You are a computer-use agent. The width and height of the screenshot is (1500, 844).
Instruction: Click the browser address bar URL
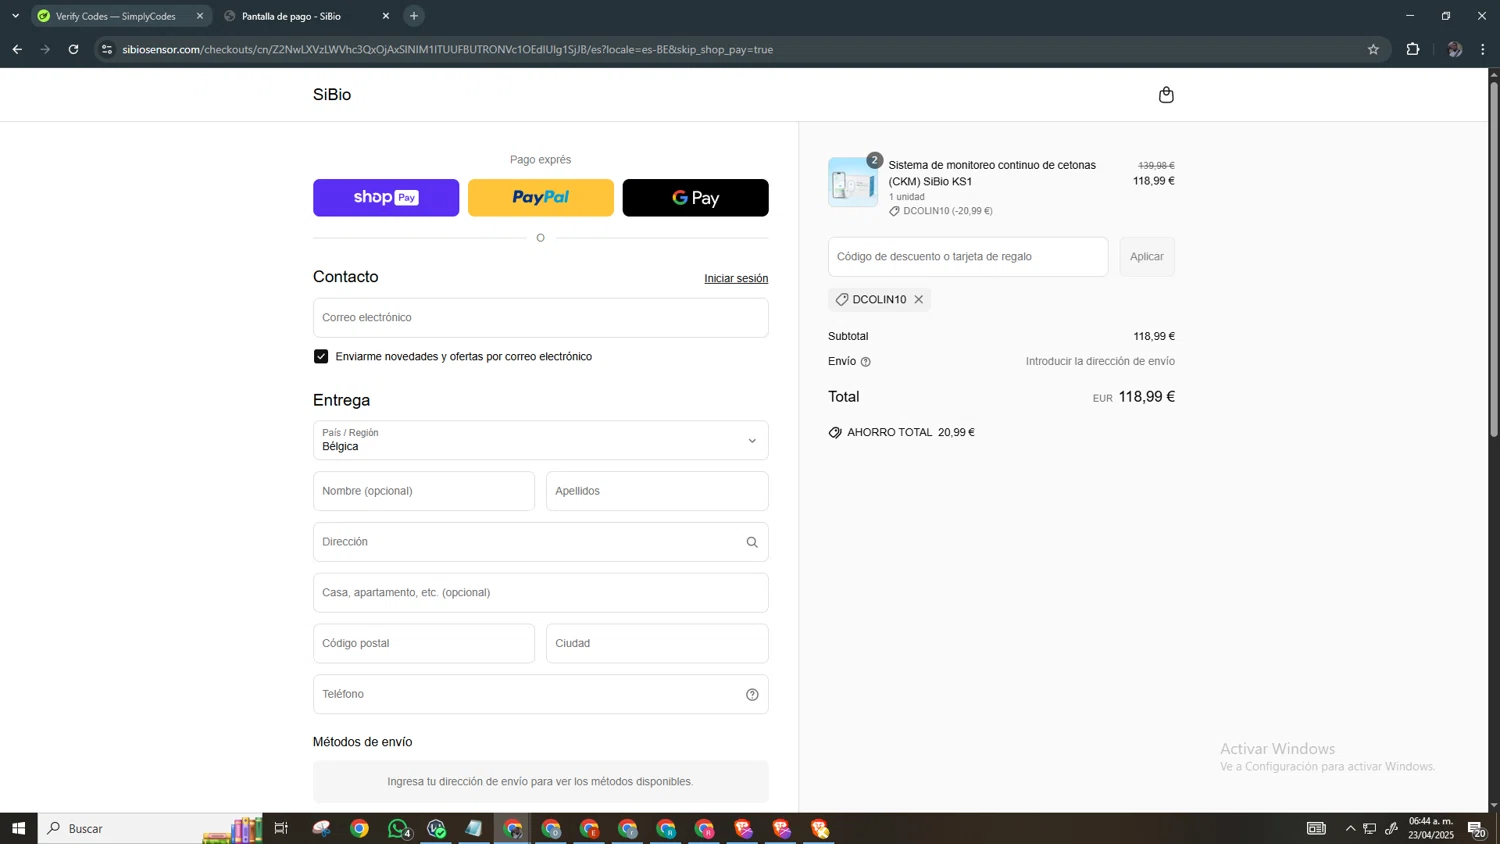pos(447,49)
